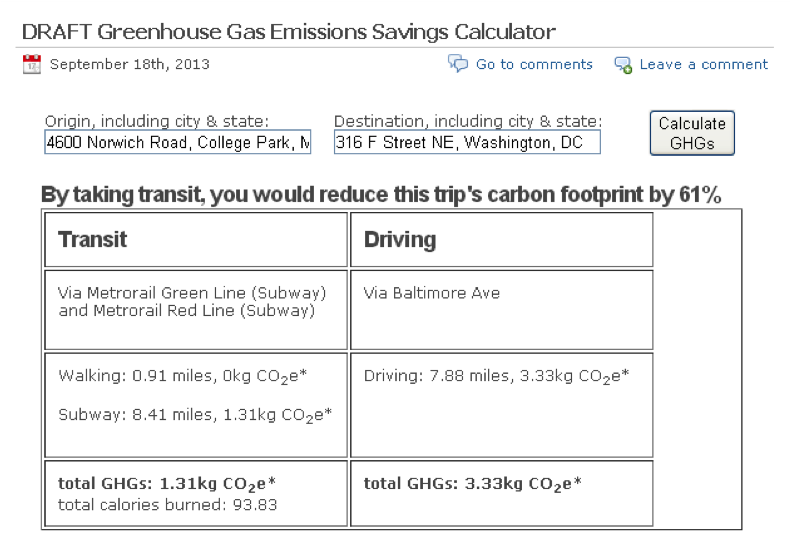The image size is (791, 537).
Task: Click the Transit column header cell
Action: pos(196,240)
